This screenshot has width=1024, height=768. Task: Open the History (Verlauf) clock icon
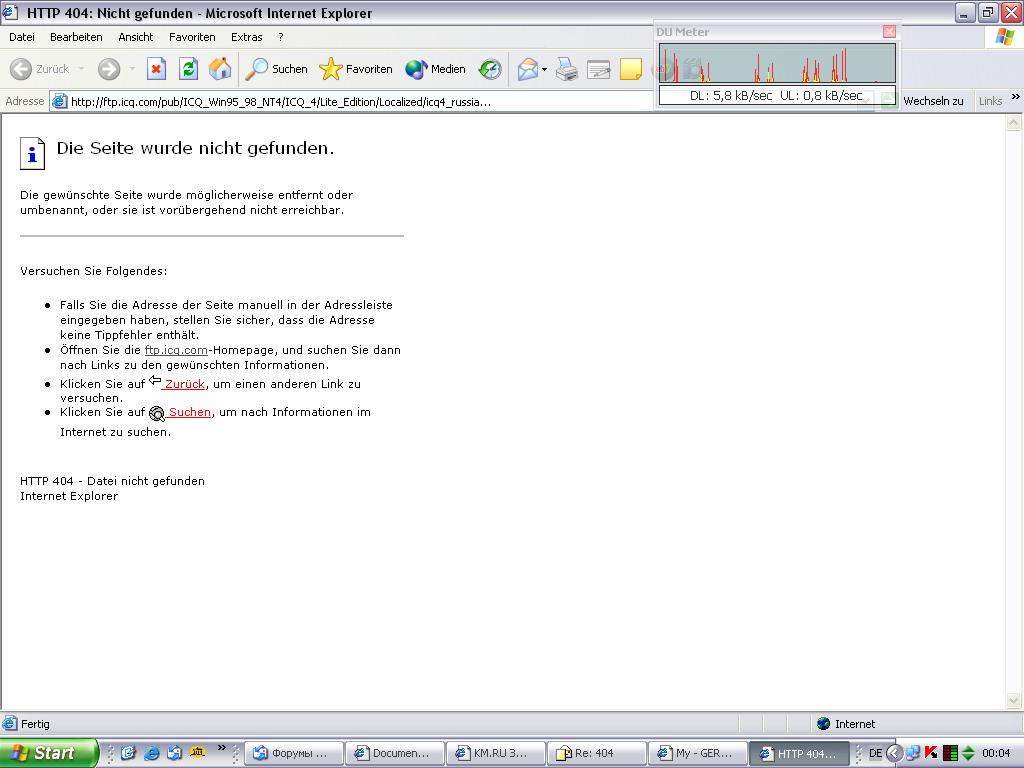tap(490, 69)
